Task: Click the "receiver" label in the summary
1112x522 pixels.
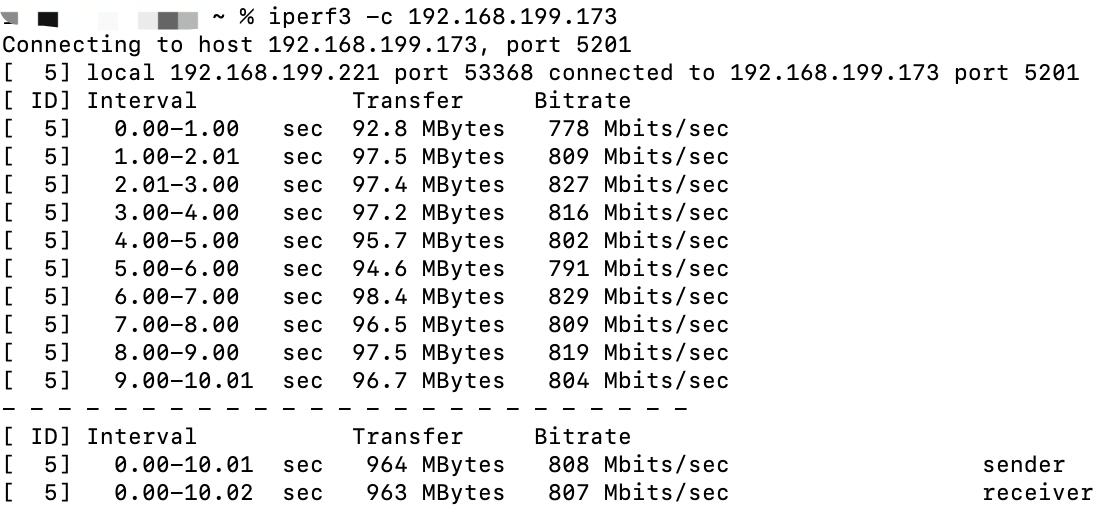Action: tap(1037, 493)
